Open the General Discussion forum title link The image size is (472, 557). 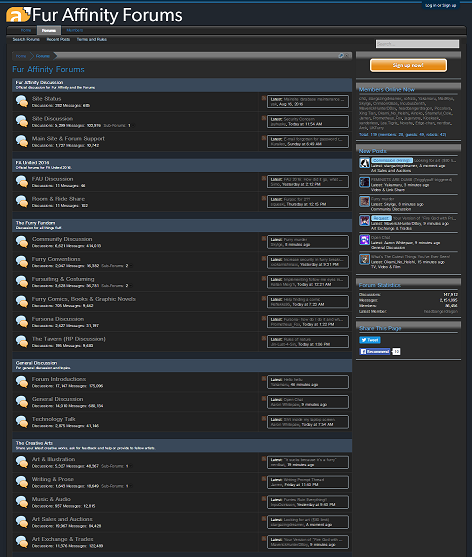(58, 399)
